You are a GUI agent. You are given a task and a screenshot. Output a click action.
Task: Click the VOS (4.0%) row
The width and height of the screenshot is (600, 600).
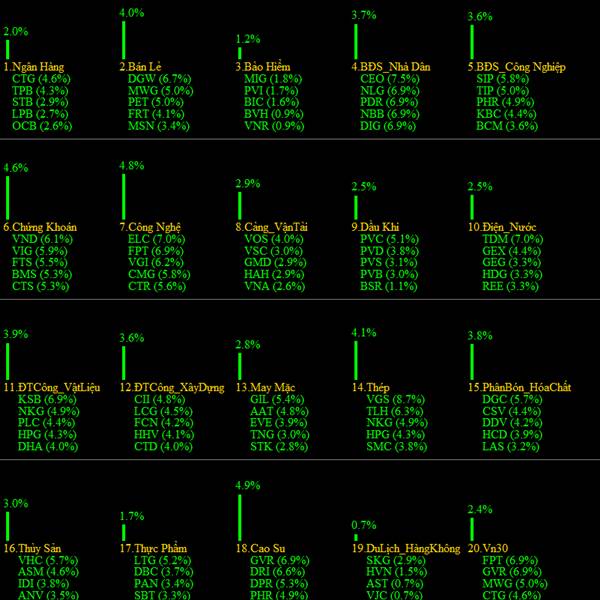click(274, 239)
